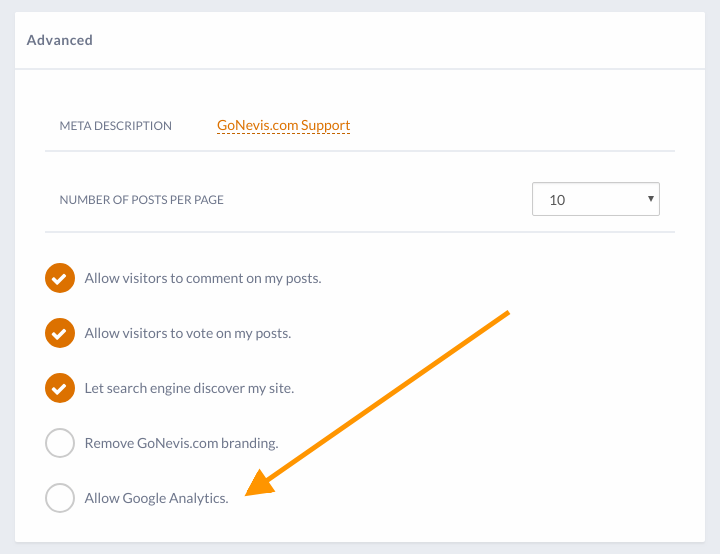Viewport: 720px width, 554px height.
Task: Click the 'Remove GoNevis.com branding' label text
Action: point(181,443)
